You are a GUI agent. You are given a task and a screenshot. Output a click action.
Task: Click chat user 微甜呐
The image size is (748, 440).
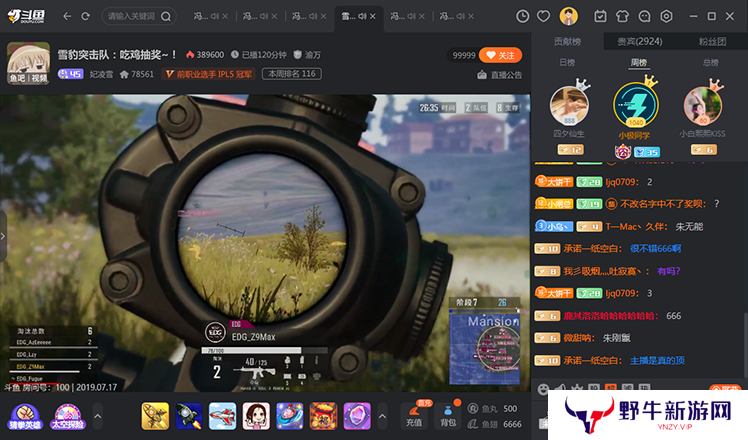pos(579,338)
